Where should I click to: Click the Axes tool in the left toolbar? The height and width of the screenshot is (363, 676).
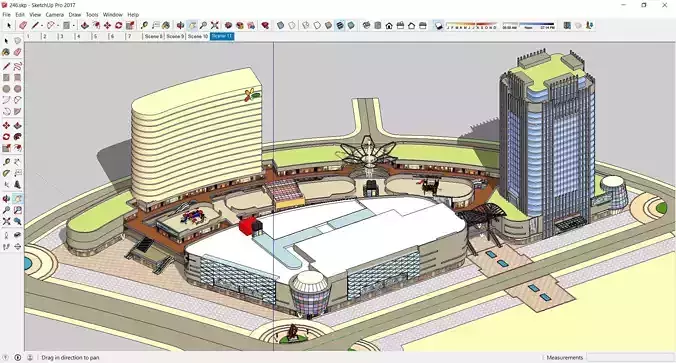pyautogui.click(x=6, y=185)
